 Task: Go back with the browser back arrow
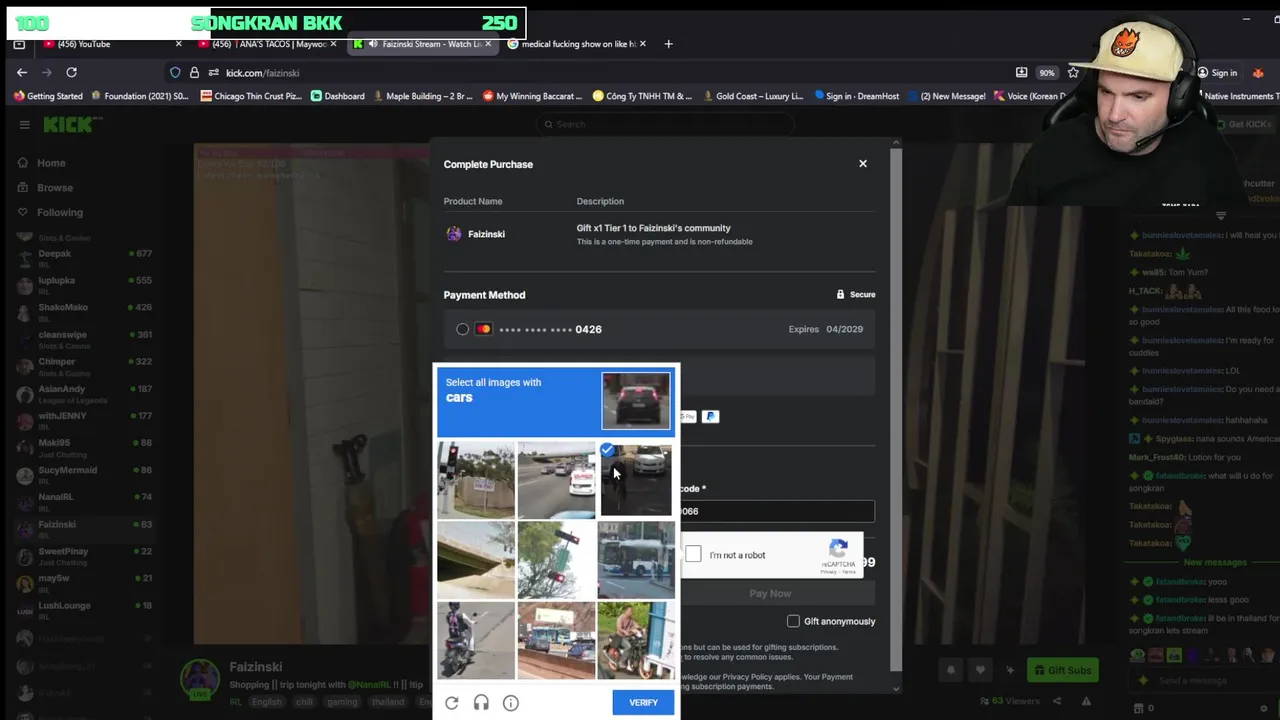click(22, 72)
